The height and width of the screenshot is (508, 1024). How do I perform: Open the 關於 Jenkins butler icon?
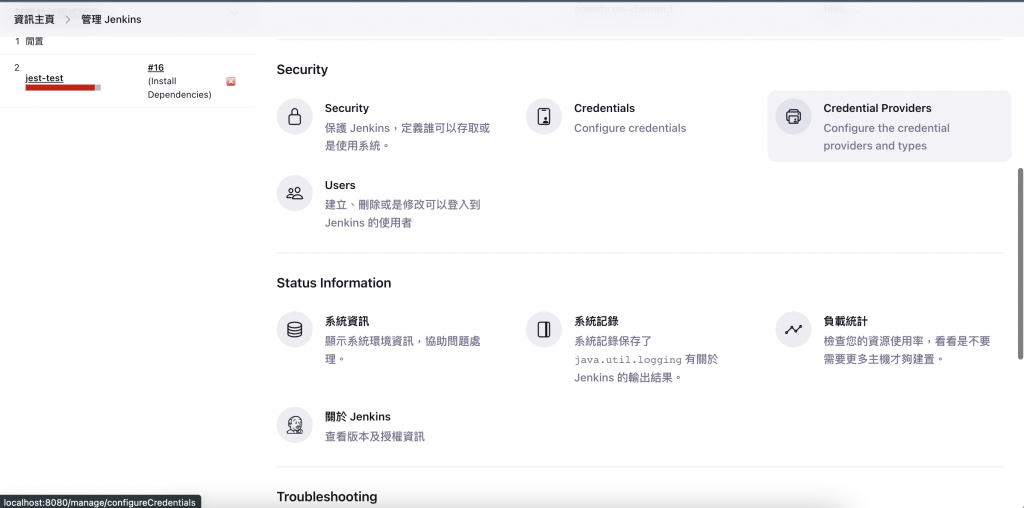(295, 425)
